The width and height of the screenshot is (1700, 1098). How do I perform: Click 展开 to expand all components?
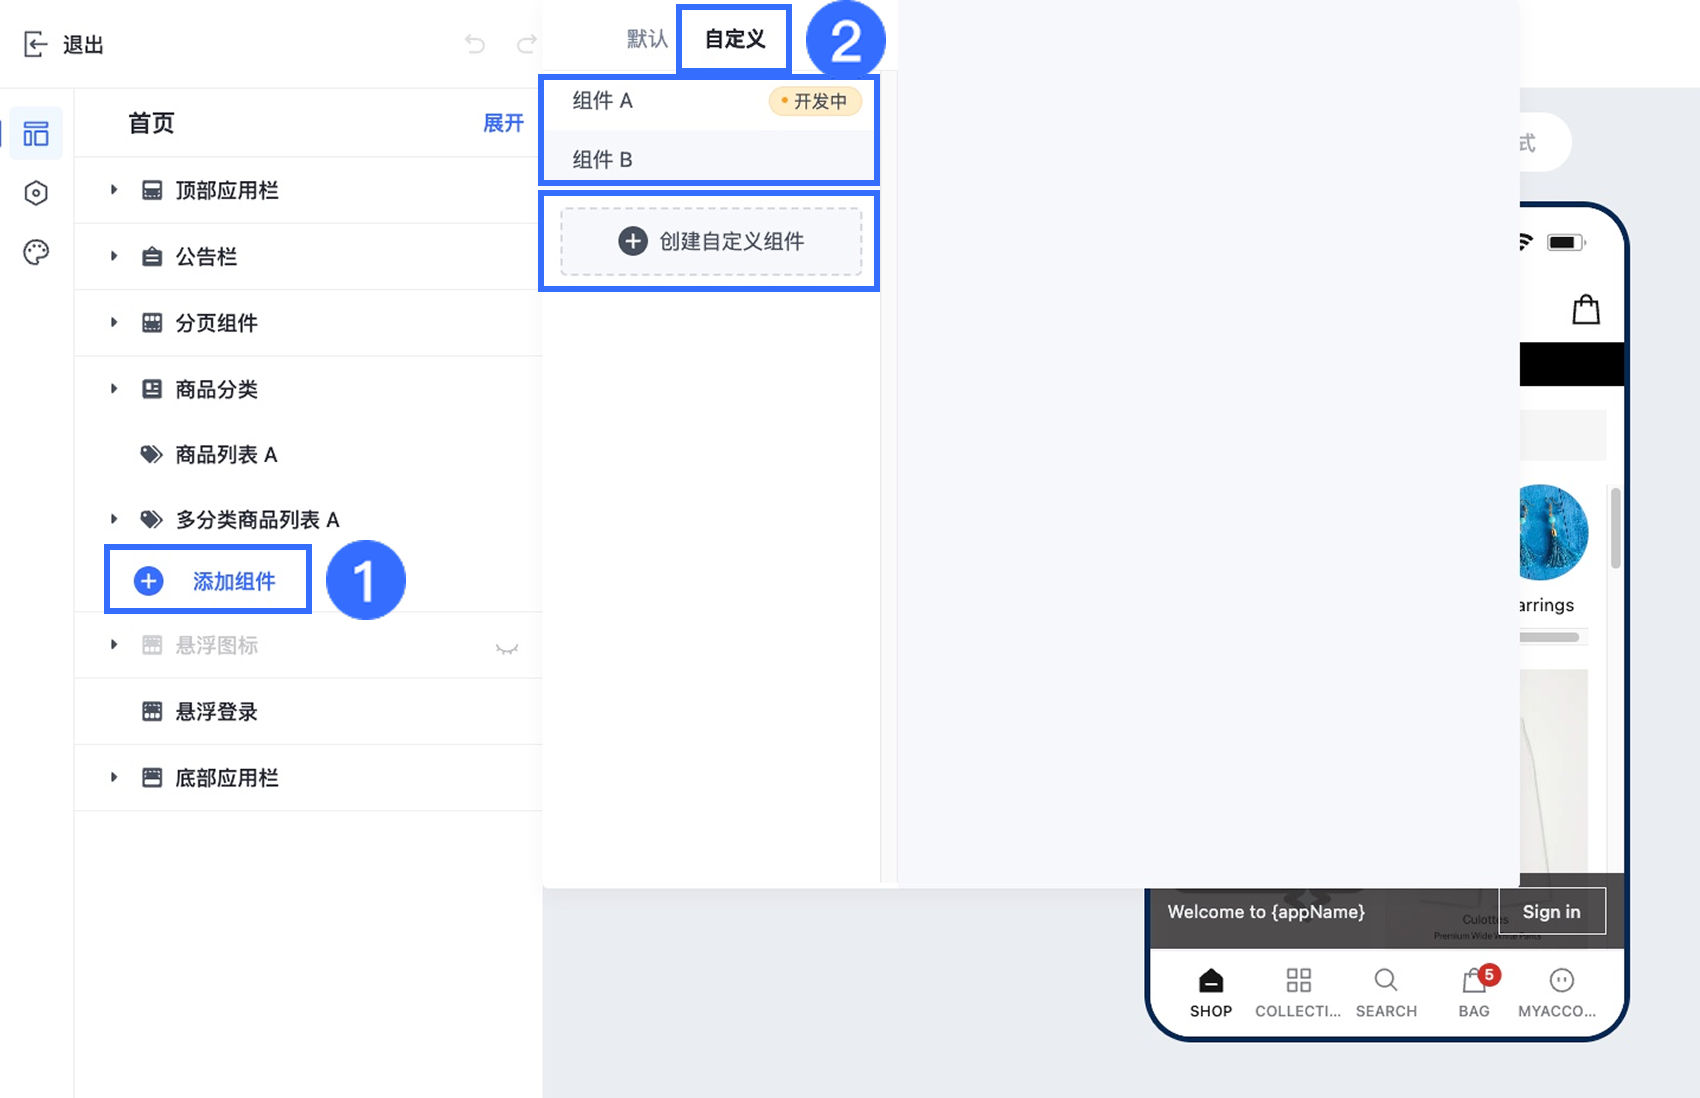click(x=503, y=123)
